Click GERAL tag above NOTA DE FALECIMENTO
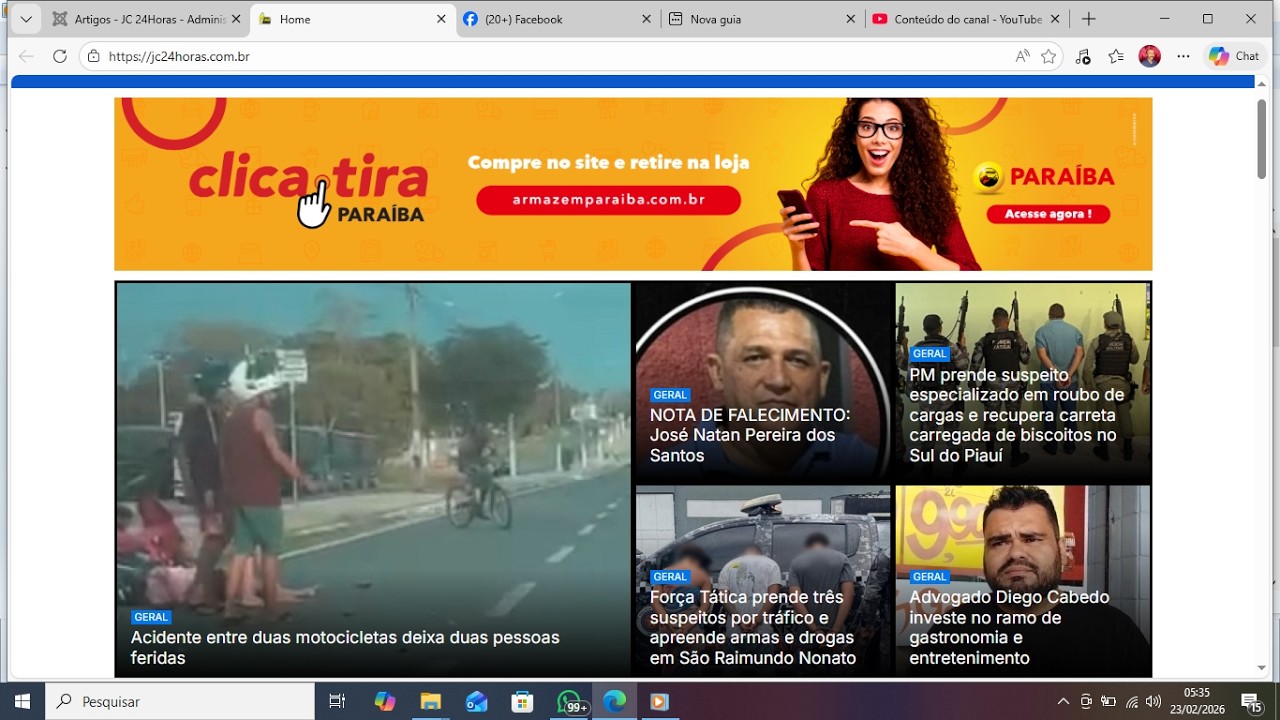 (x=670, y=395)
